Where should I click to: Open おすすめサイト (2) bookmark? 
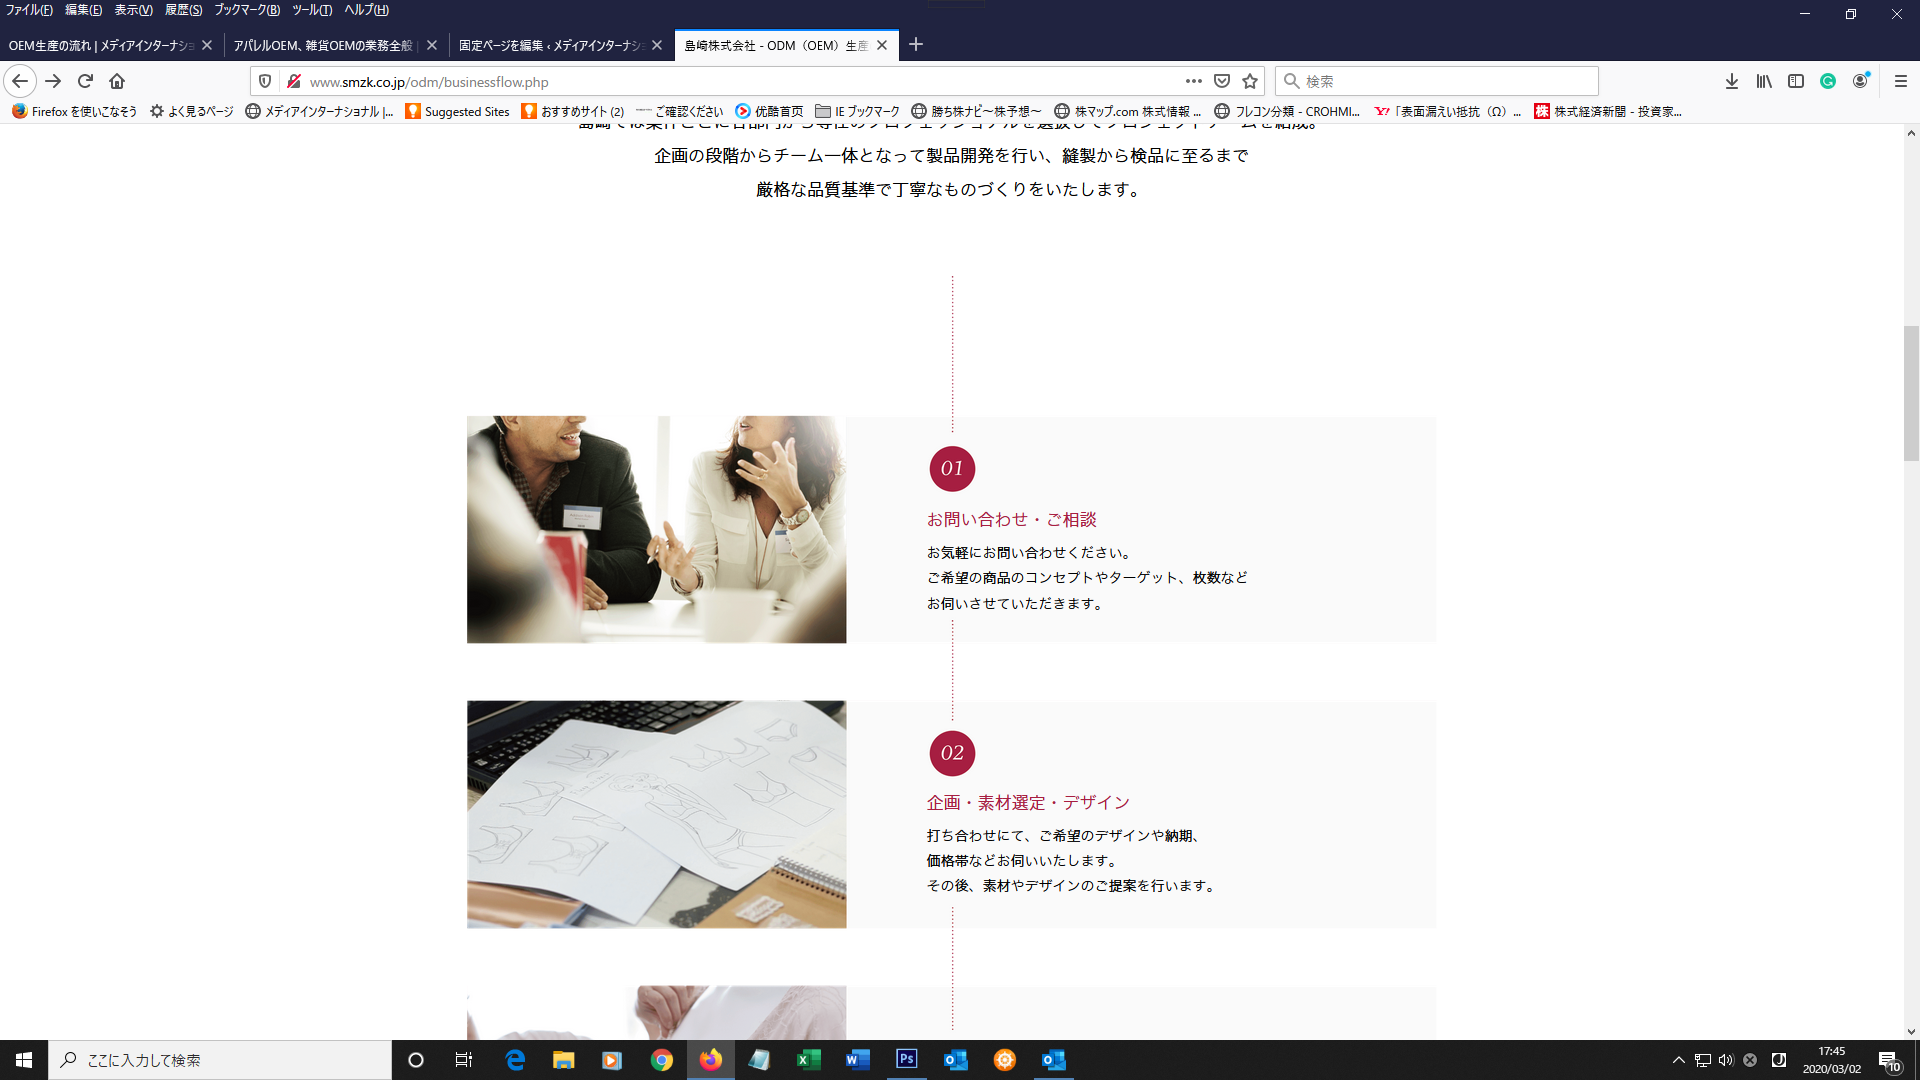tap(573, 111)
